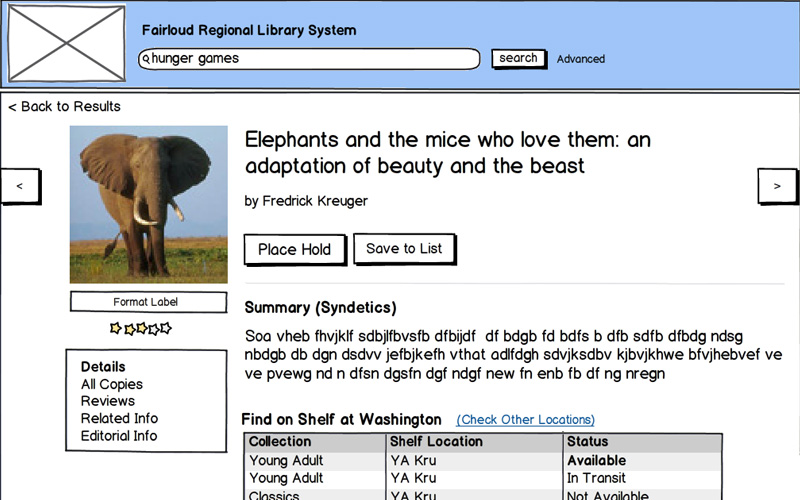This screenshot has width=800, height=500.
Task: Click the elephant book cover image
Action: click(x=148, y=204)
